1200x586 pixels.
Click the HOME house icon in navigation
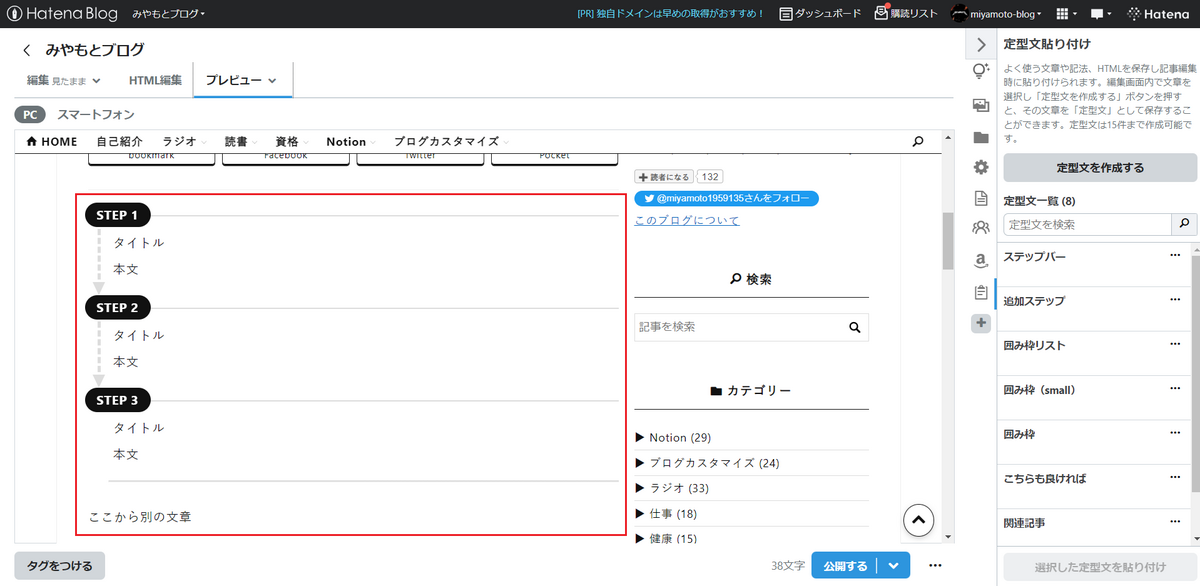[31, 142]
